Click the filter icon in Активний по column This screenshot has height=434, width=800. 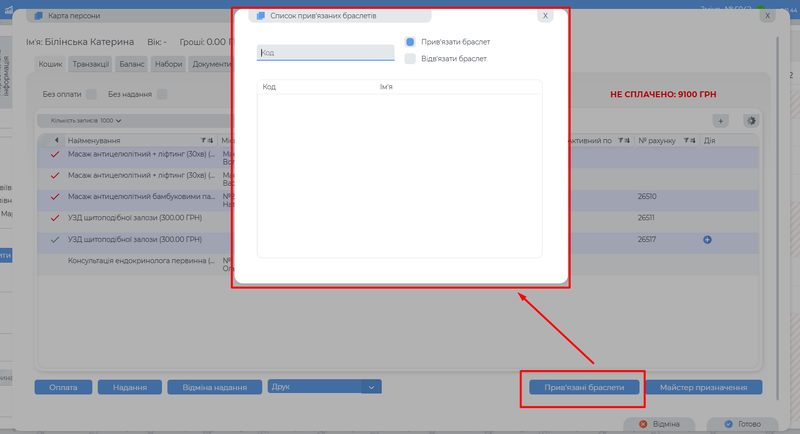click(624, 140)
